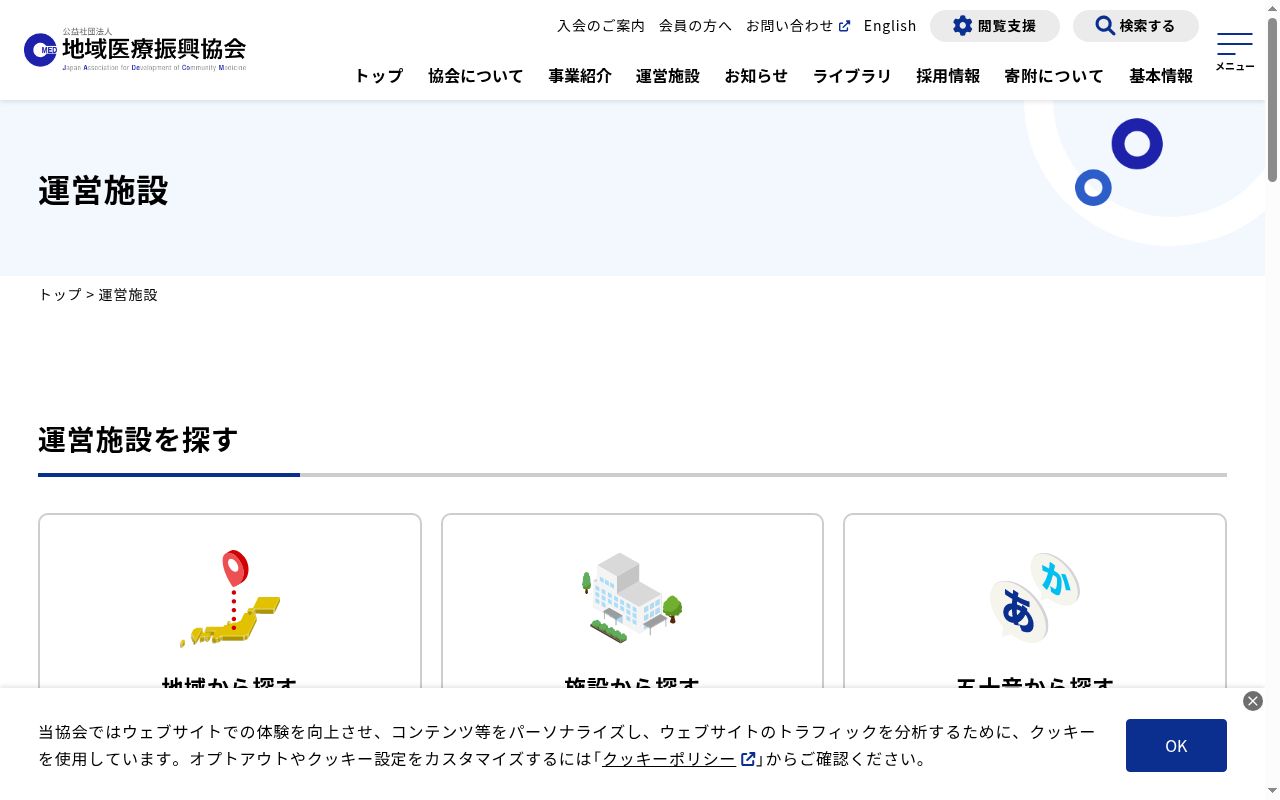This screenshot has height=800, width=1280.
Task: Open 寄附について menu item
Action: click(x=1054, y=76)
